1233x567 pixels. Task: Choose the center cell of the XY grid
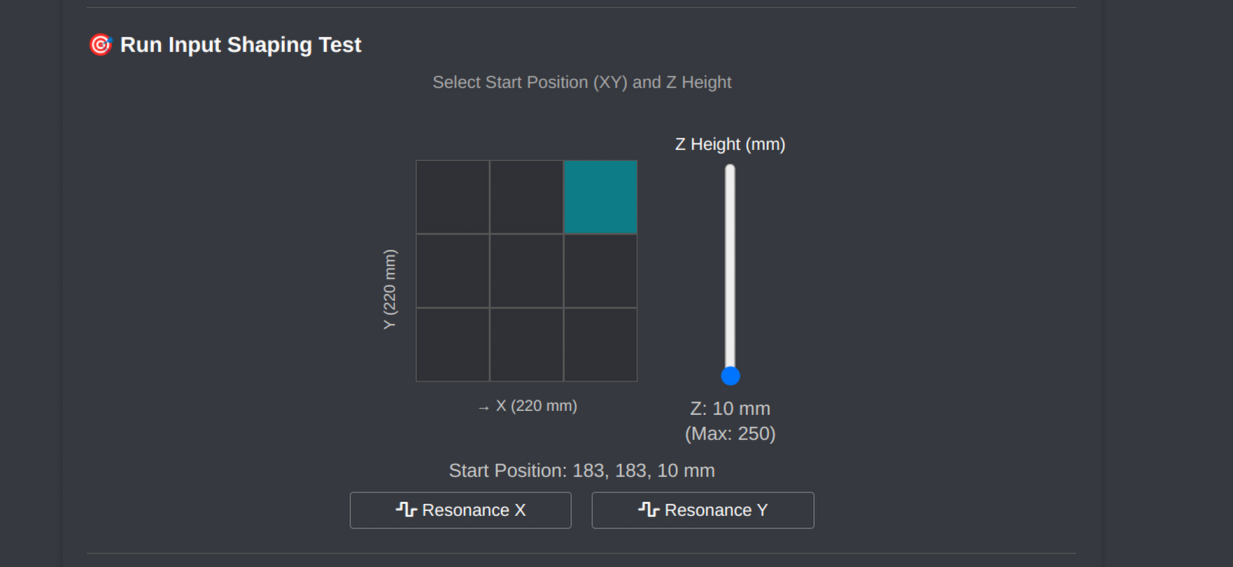click(527, 271)
